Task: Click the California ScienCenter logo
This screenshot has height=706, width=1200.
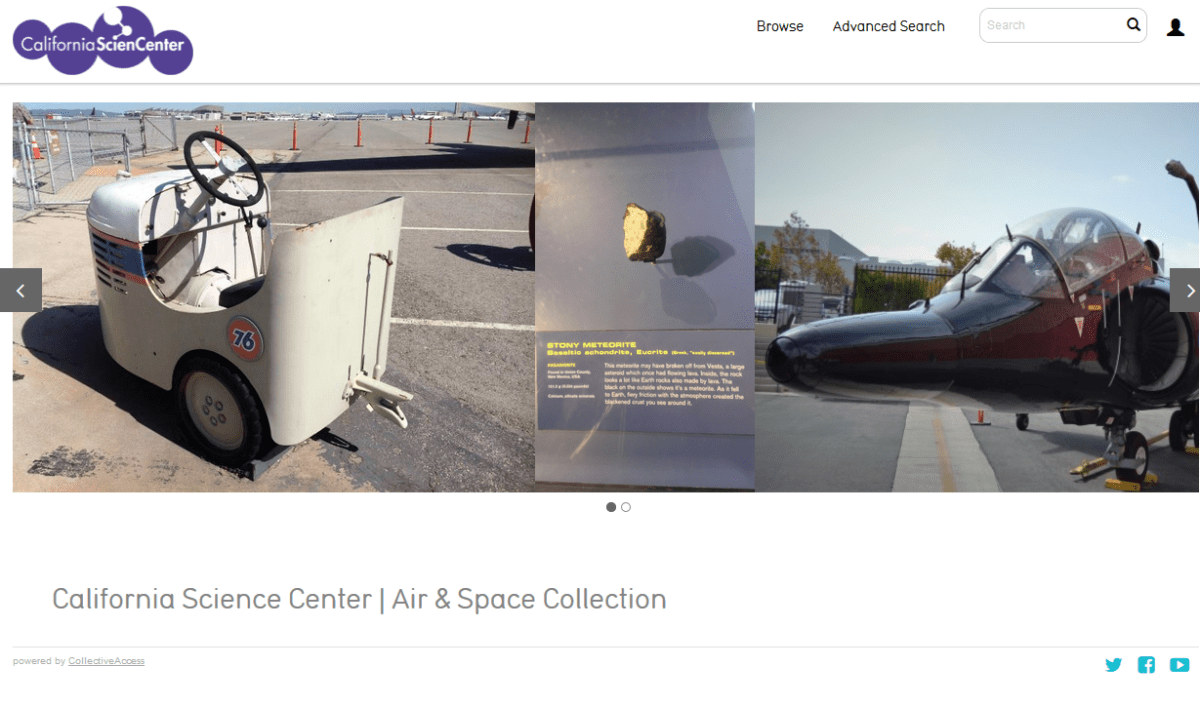Action: (103, 40)
